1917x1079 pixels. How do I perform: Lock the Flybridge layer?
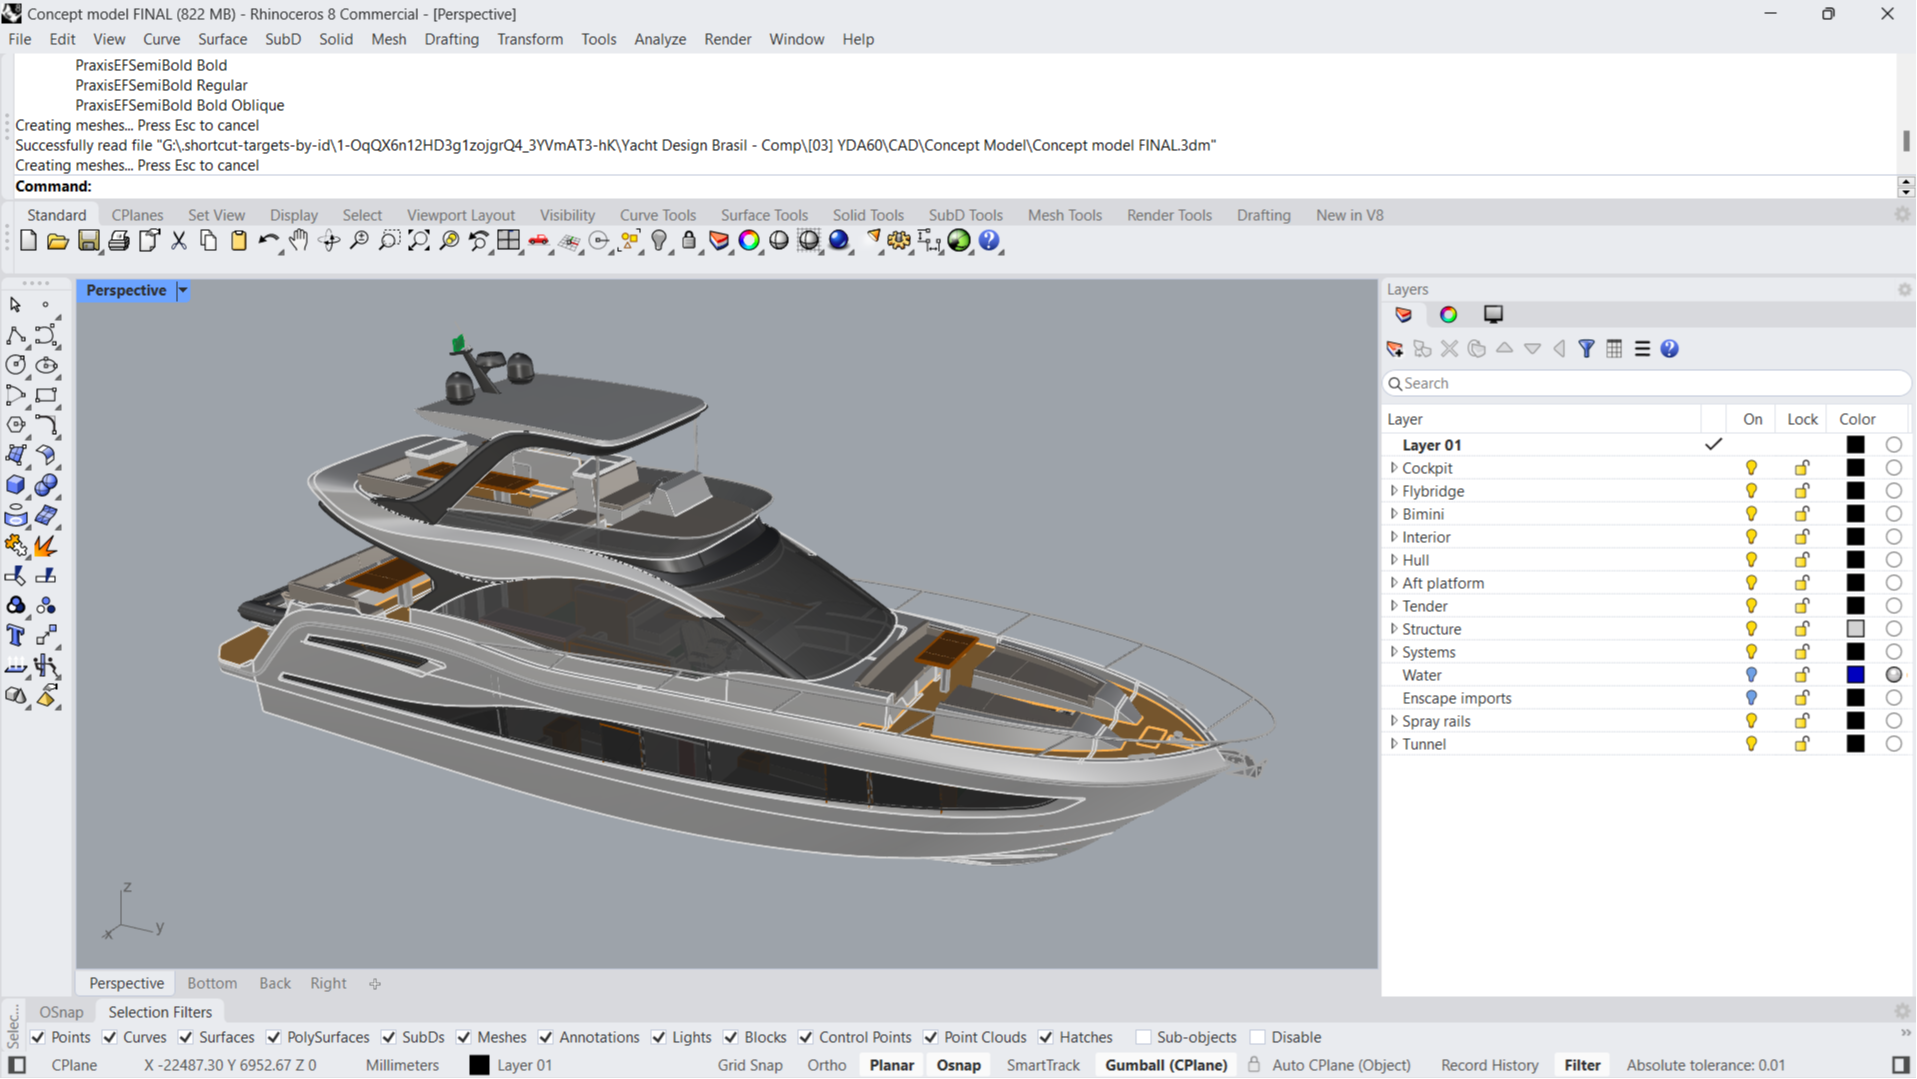click(1801, 491)
